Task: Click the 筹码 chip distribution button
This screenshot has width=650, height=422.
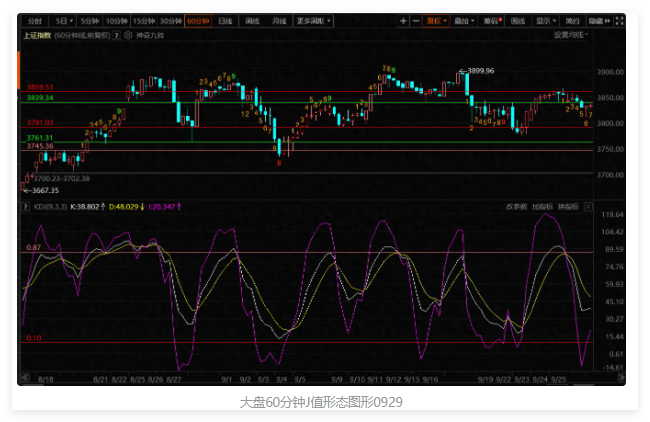Action: 490,20
